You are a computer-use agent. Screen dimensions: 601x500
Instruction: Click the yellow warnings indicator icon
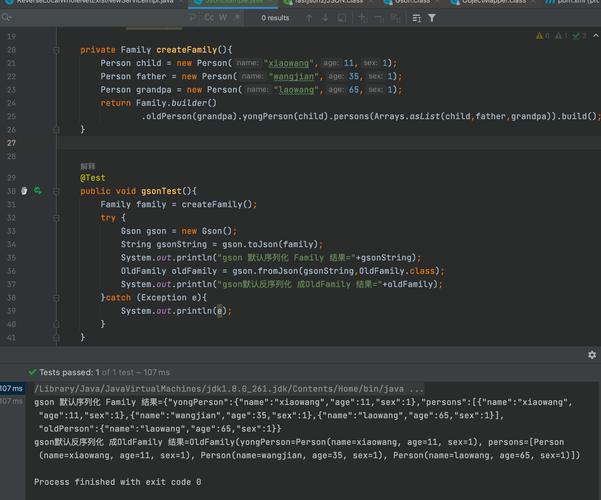point(542,36)
